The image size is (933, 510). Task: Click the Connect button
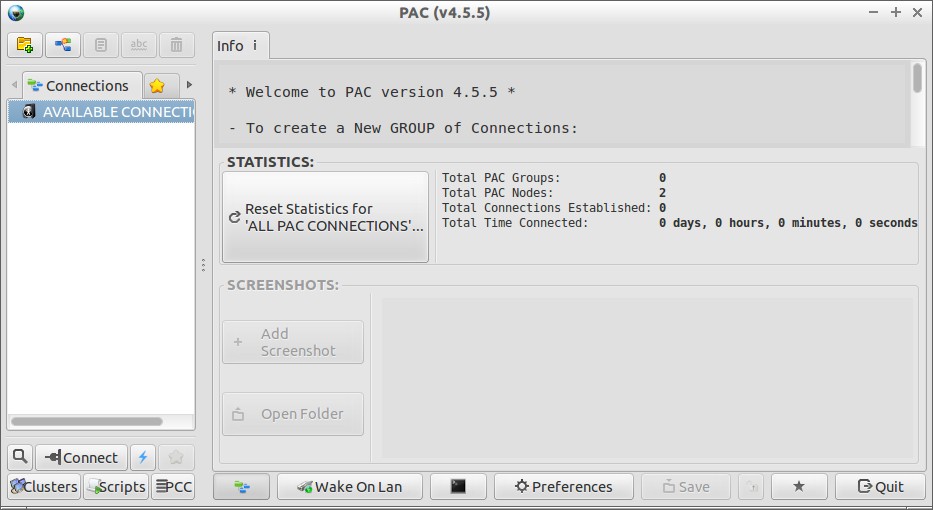(82, 457)
